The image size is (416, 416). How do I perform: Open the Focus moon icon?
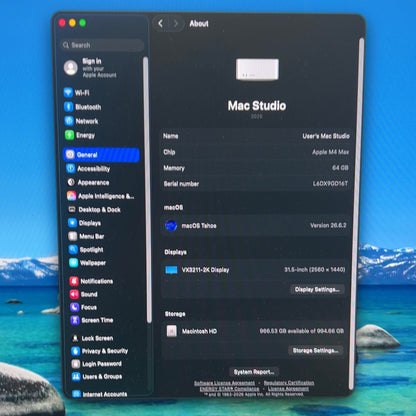point(74,307)
